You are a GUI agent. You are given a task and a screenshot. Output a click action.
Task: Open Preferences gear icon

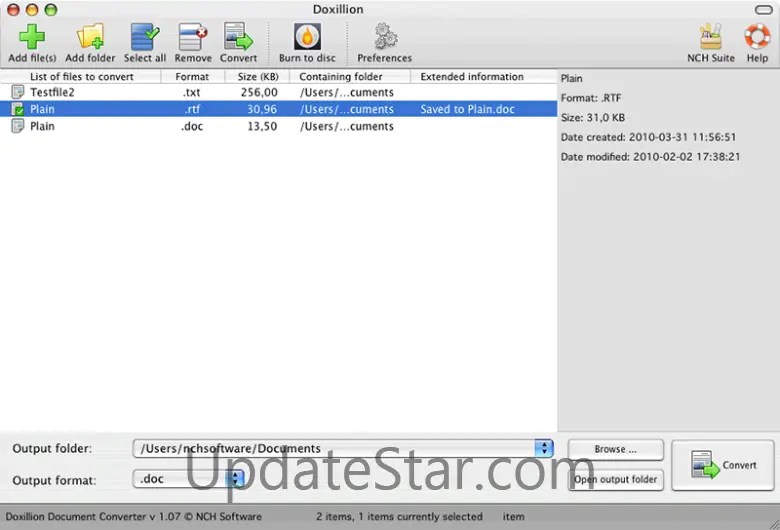point(385,37)
